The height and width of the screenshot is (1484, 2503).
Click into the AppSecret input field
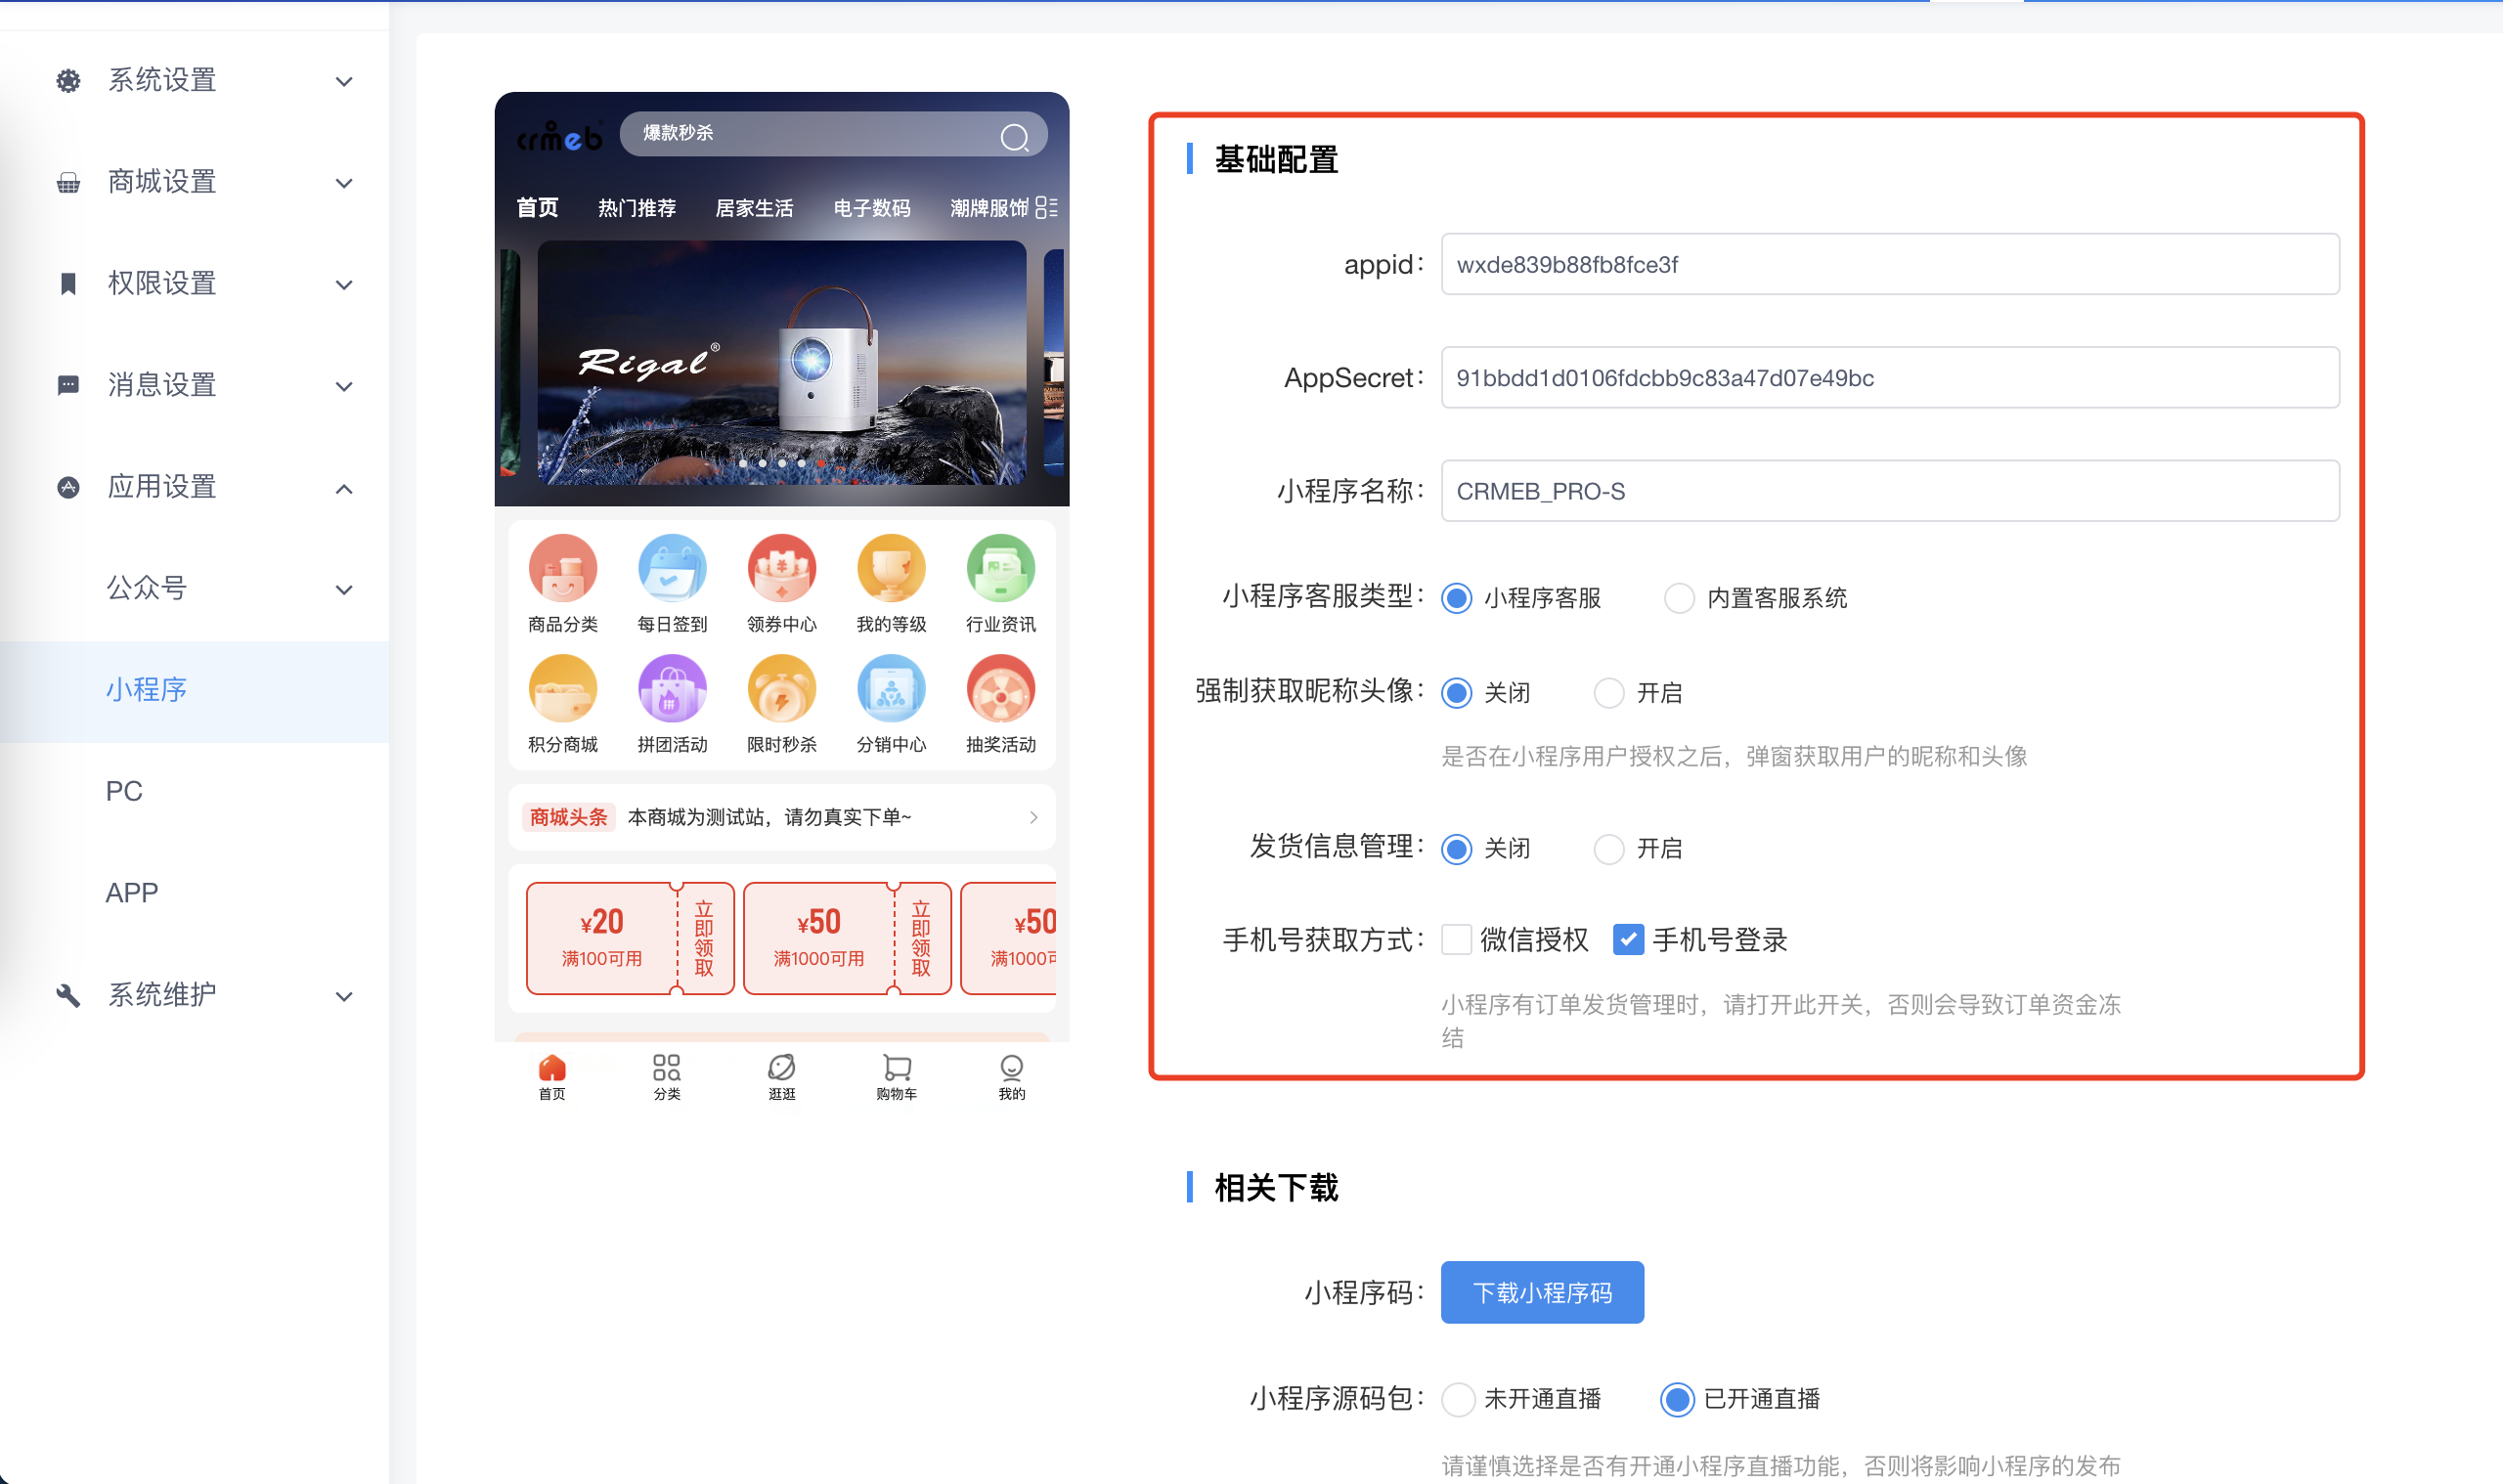(x=1889, y=378)
